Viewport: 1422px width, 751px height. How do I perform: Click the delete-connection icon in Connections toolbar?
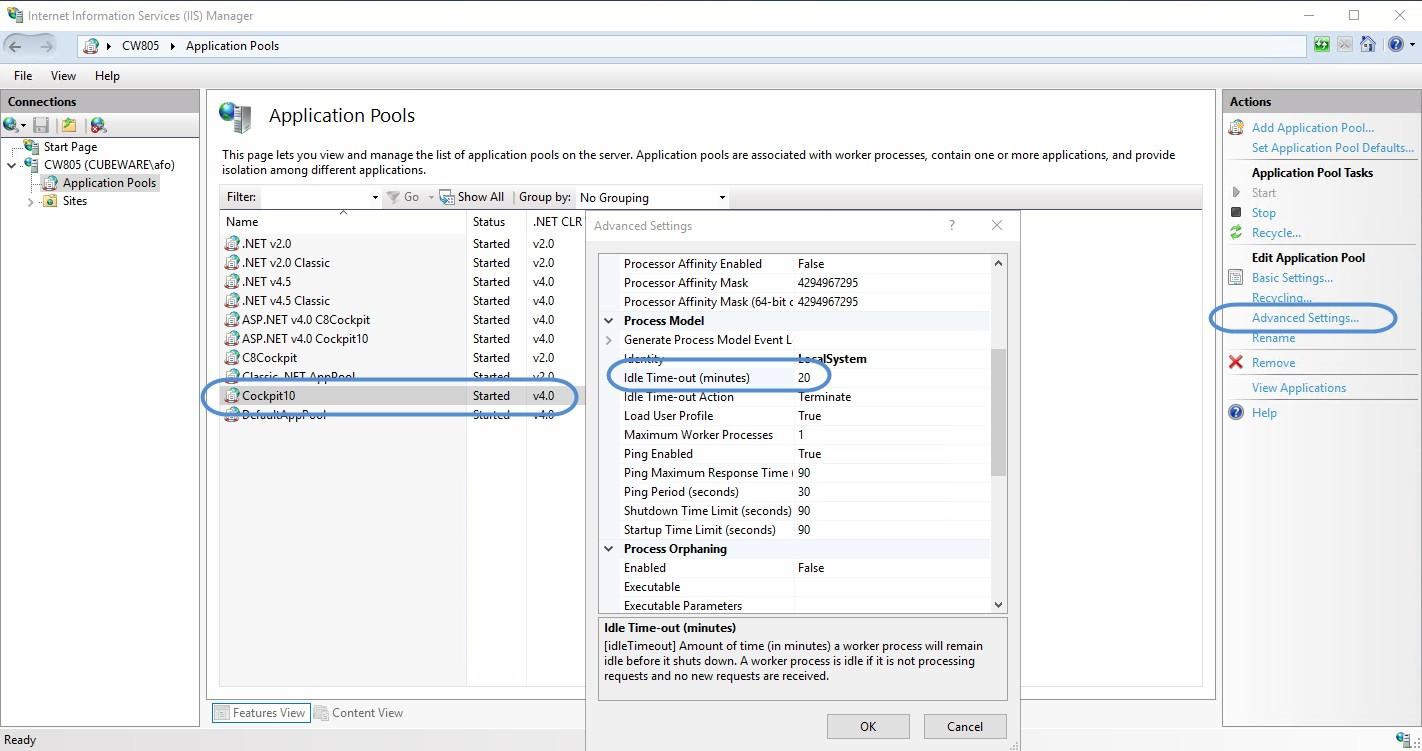pyautogui.click(x=97, y=125)
